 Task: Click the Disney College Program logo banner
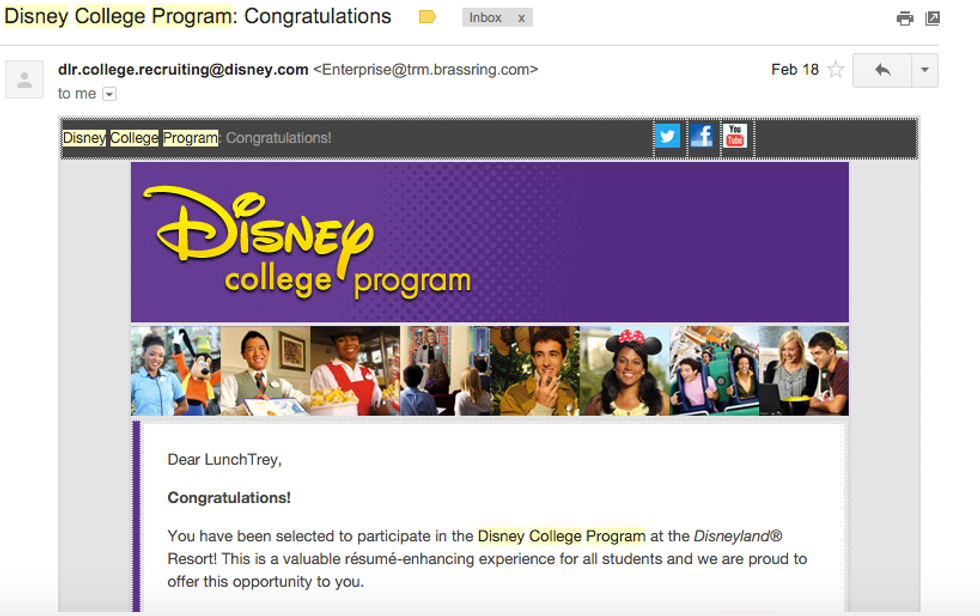click(489, 241)
